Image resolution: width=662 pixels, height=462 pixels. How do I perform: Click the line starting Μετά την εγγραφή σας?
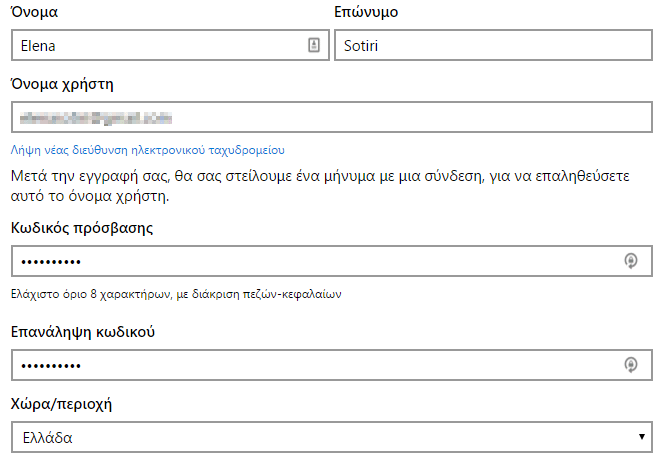point(320,176)
